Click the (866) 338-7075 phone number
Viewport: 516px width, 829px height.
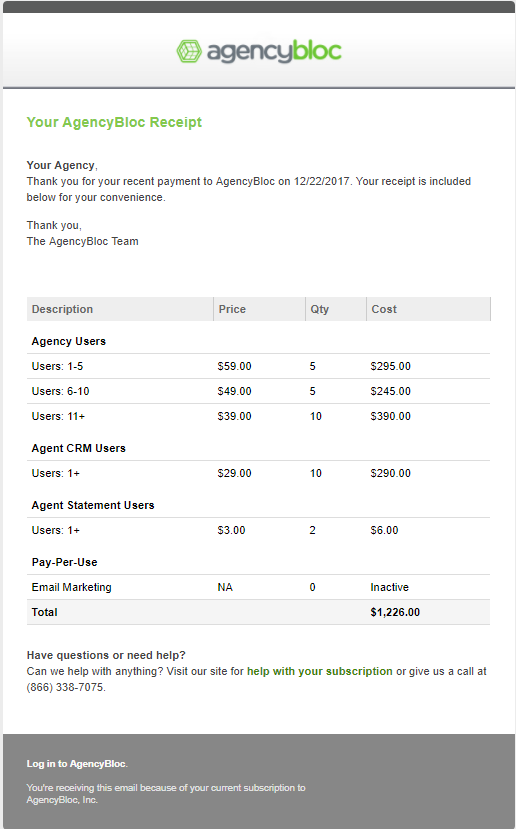tap(66, 687)
